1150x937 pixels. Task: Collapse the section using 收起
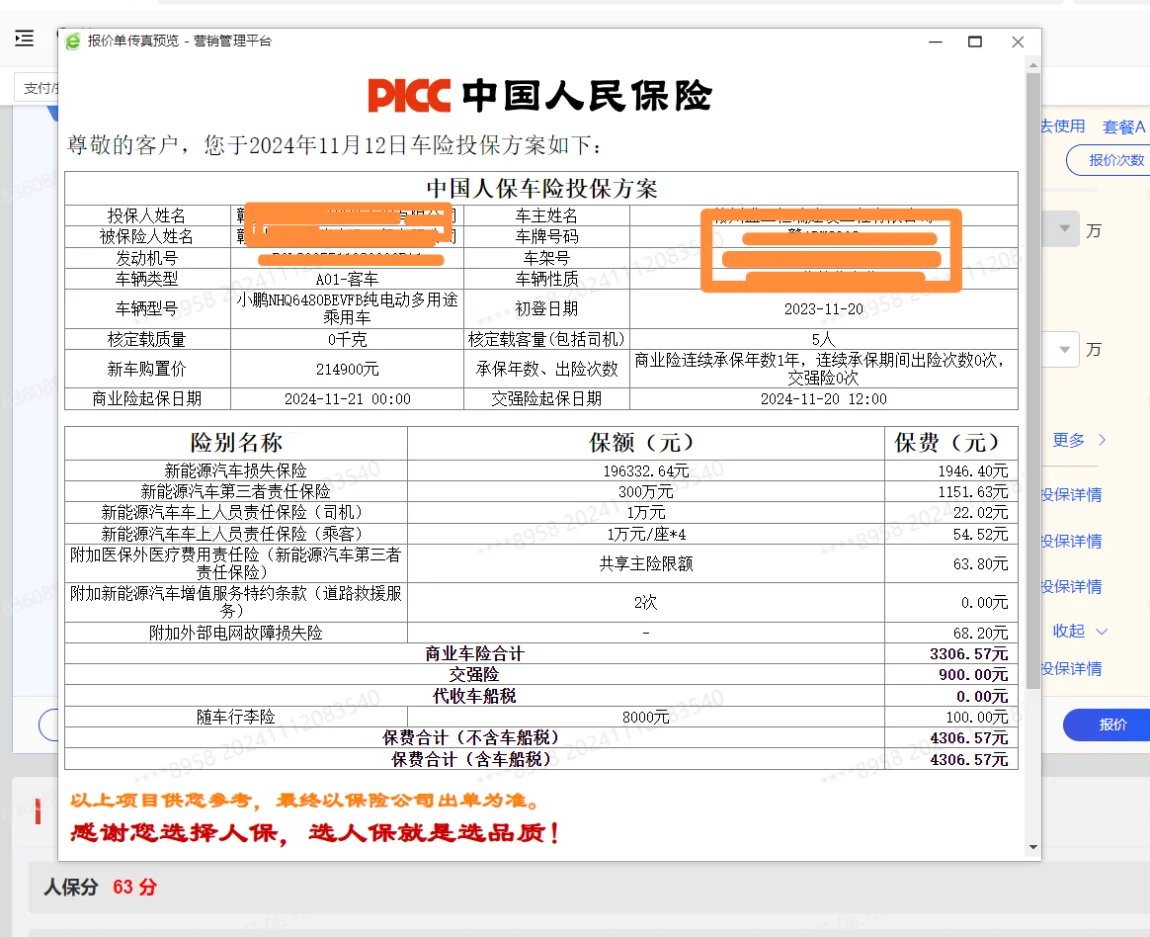1080,631
